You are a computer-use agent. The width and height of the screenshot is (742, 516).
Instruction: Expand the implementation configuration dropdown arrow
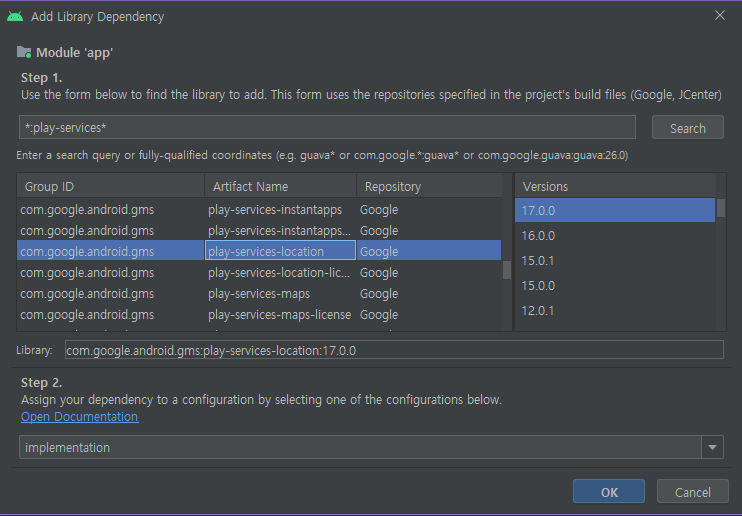point(712,447)
